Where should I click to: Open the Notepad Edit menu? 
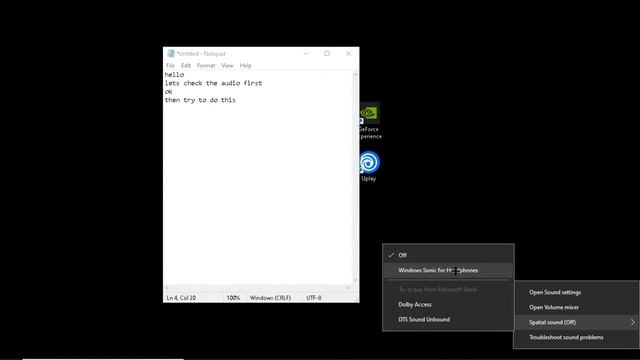click(x=186, y=65)
